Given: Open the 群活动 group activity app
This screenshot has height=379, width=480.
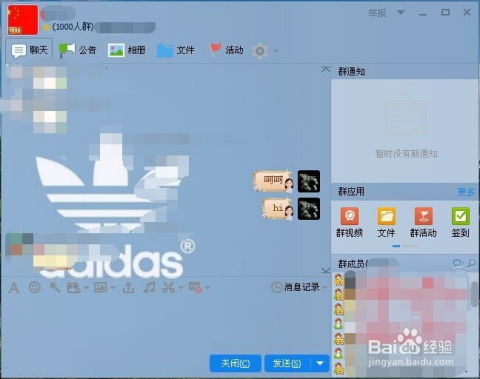Looking at the screenshot, I should pyautogui.click(x=423, y=222).
